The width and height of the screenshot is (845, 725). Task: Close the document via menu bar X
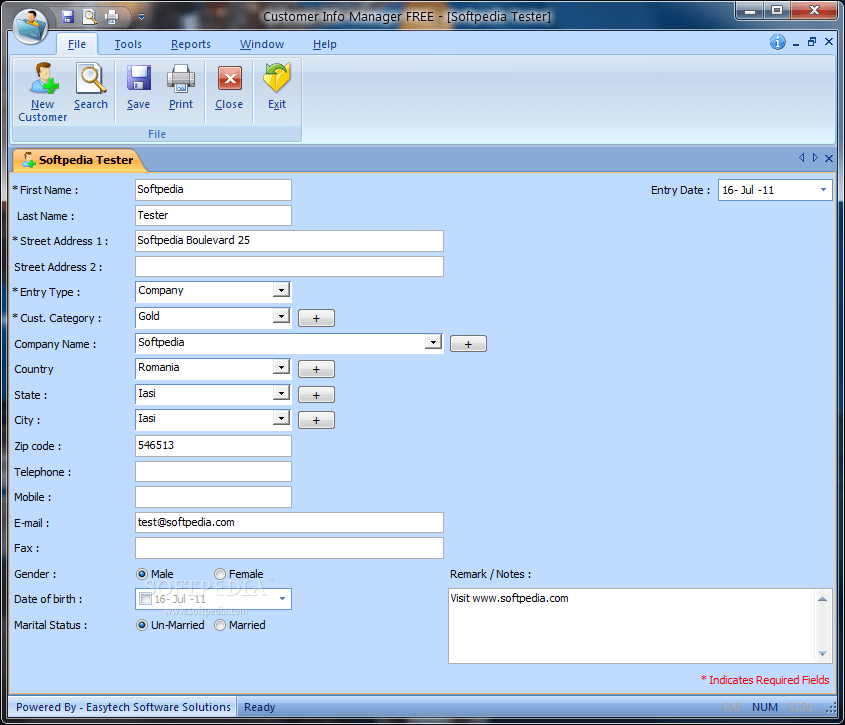[829, 42]
